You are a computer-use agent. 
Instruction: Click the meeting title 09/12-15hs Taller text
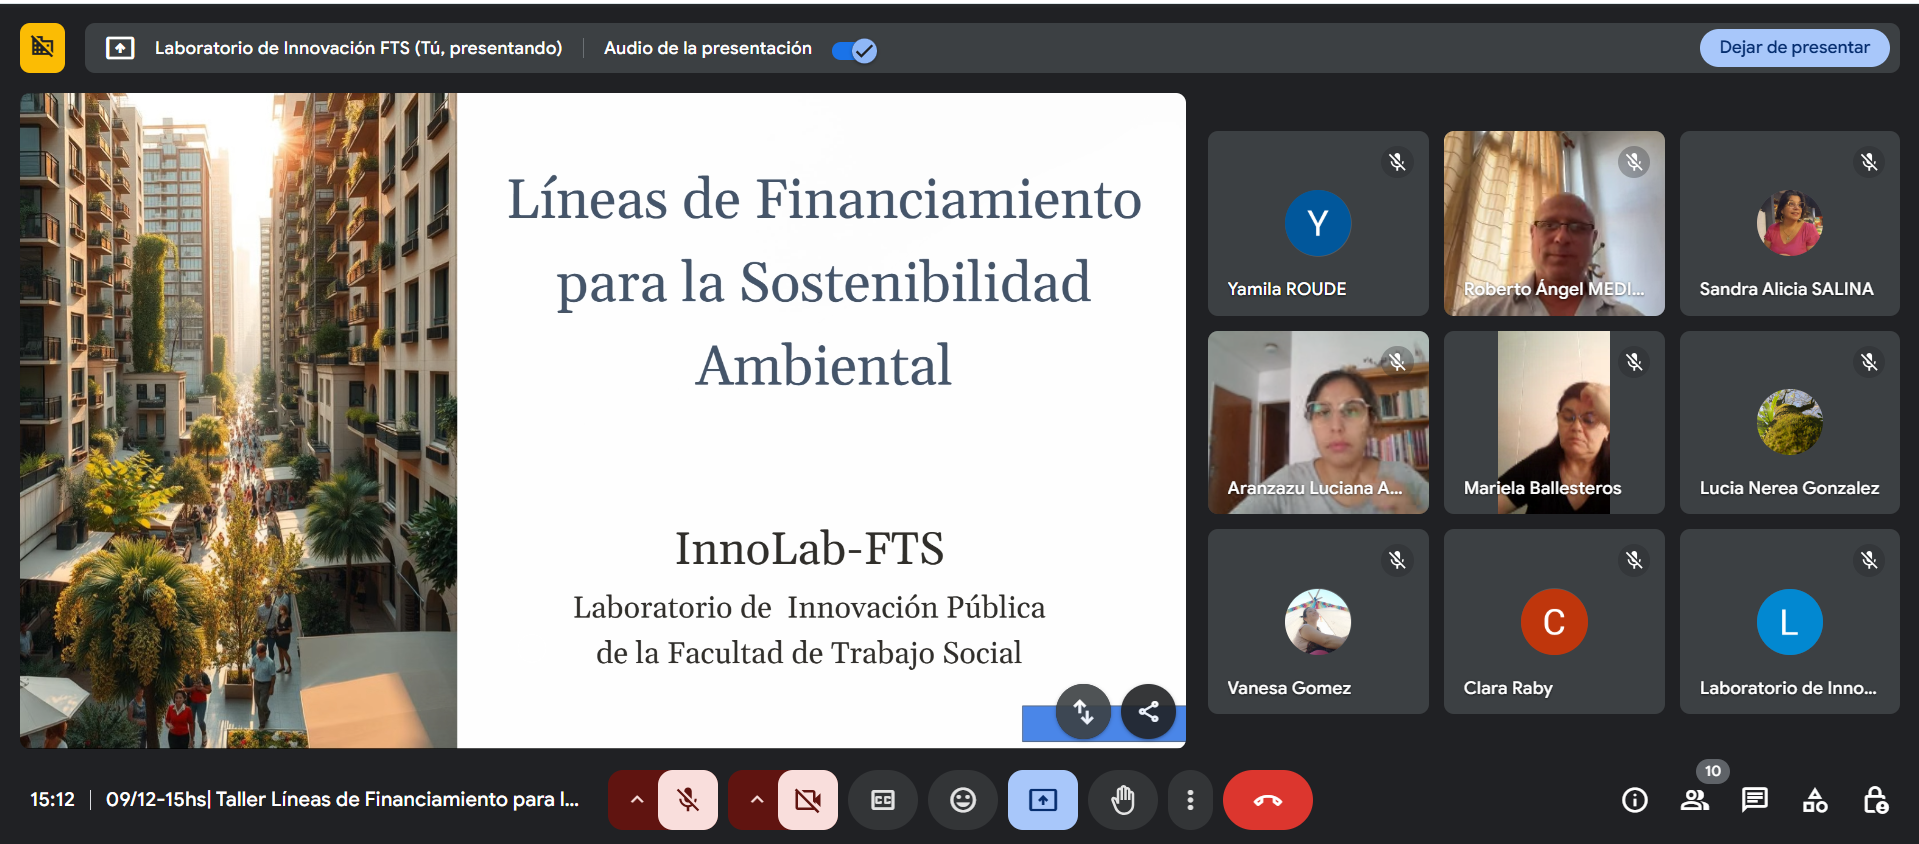point(342,799)
